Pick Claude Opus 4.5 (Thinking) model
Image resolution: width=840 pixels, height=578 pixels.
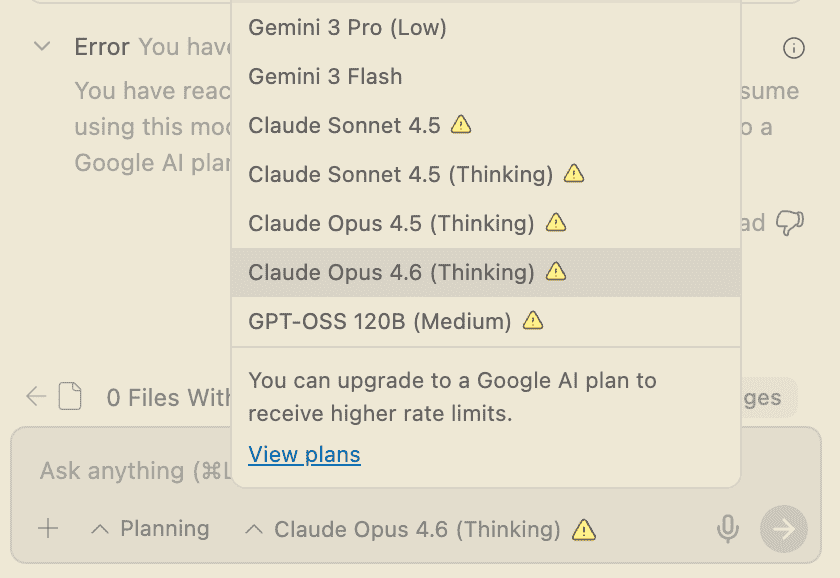coord(391,223)
